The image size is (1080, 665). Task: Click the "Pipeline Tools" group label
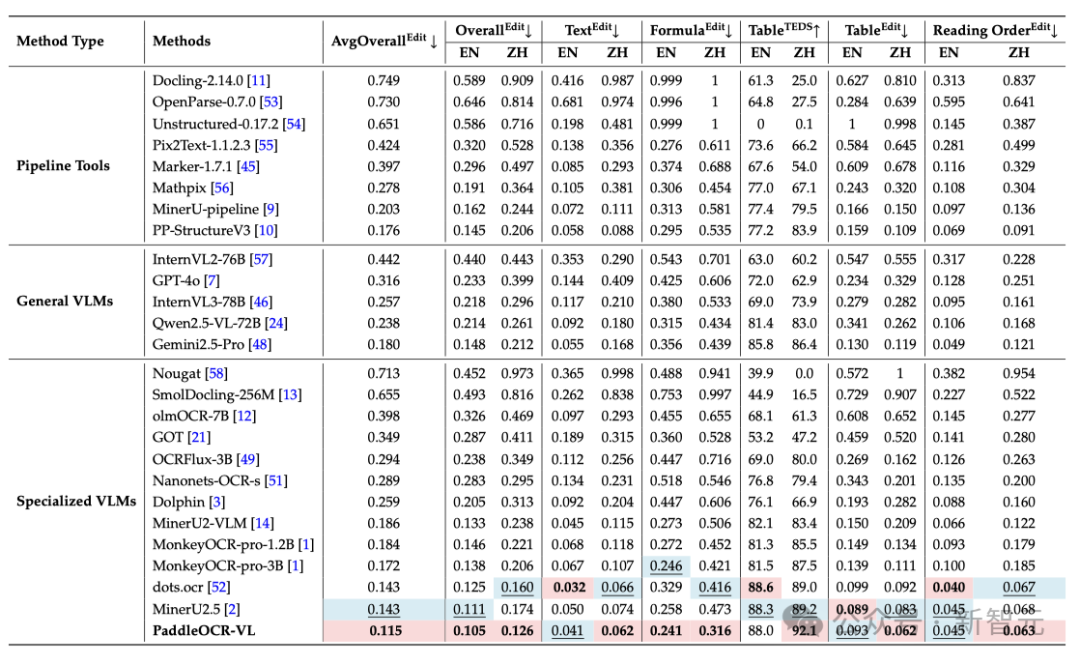(63, 166)
